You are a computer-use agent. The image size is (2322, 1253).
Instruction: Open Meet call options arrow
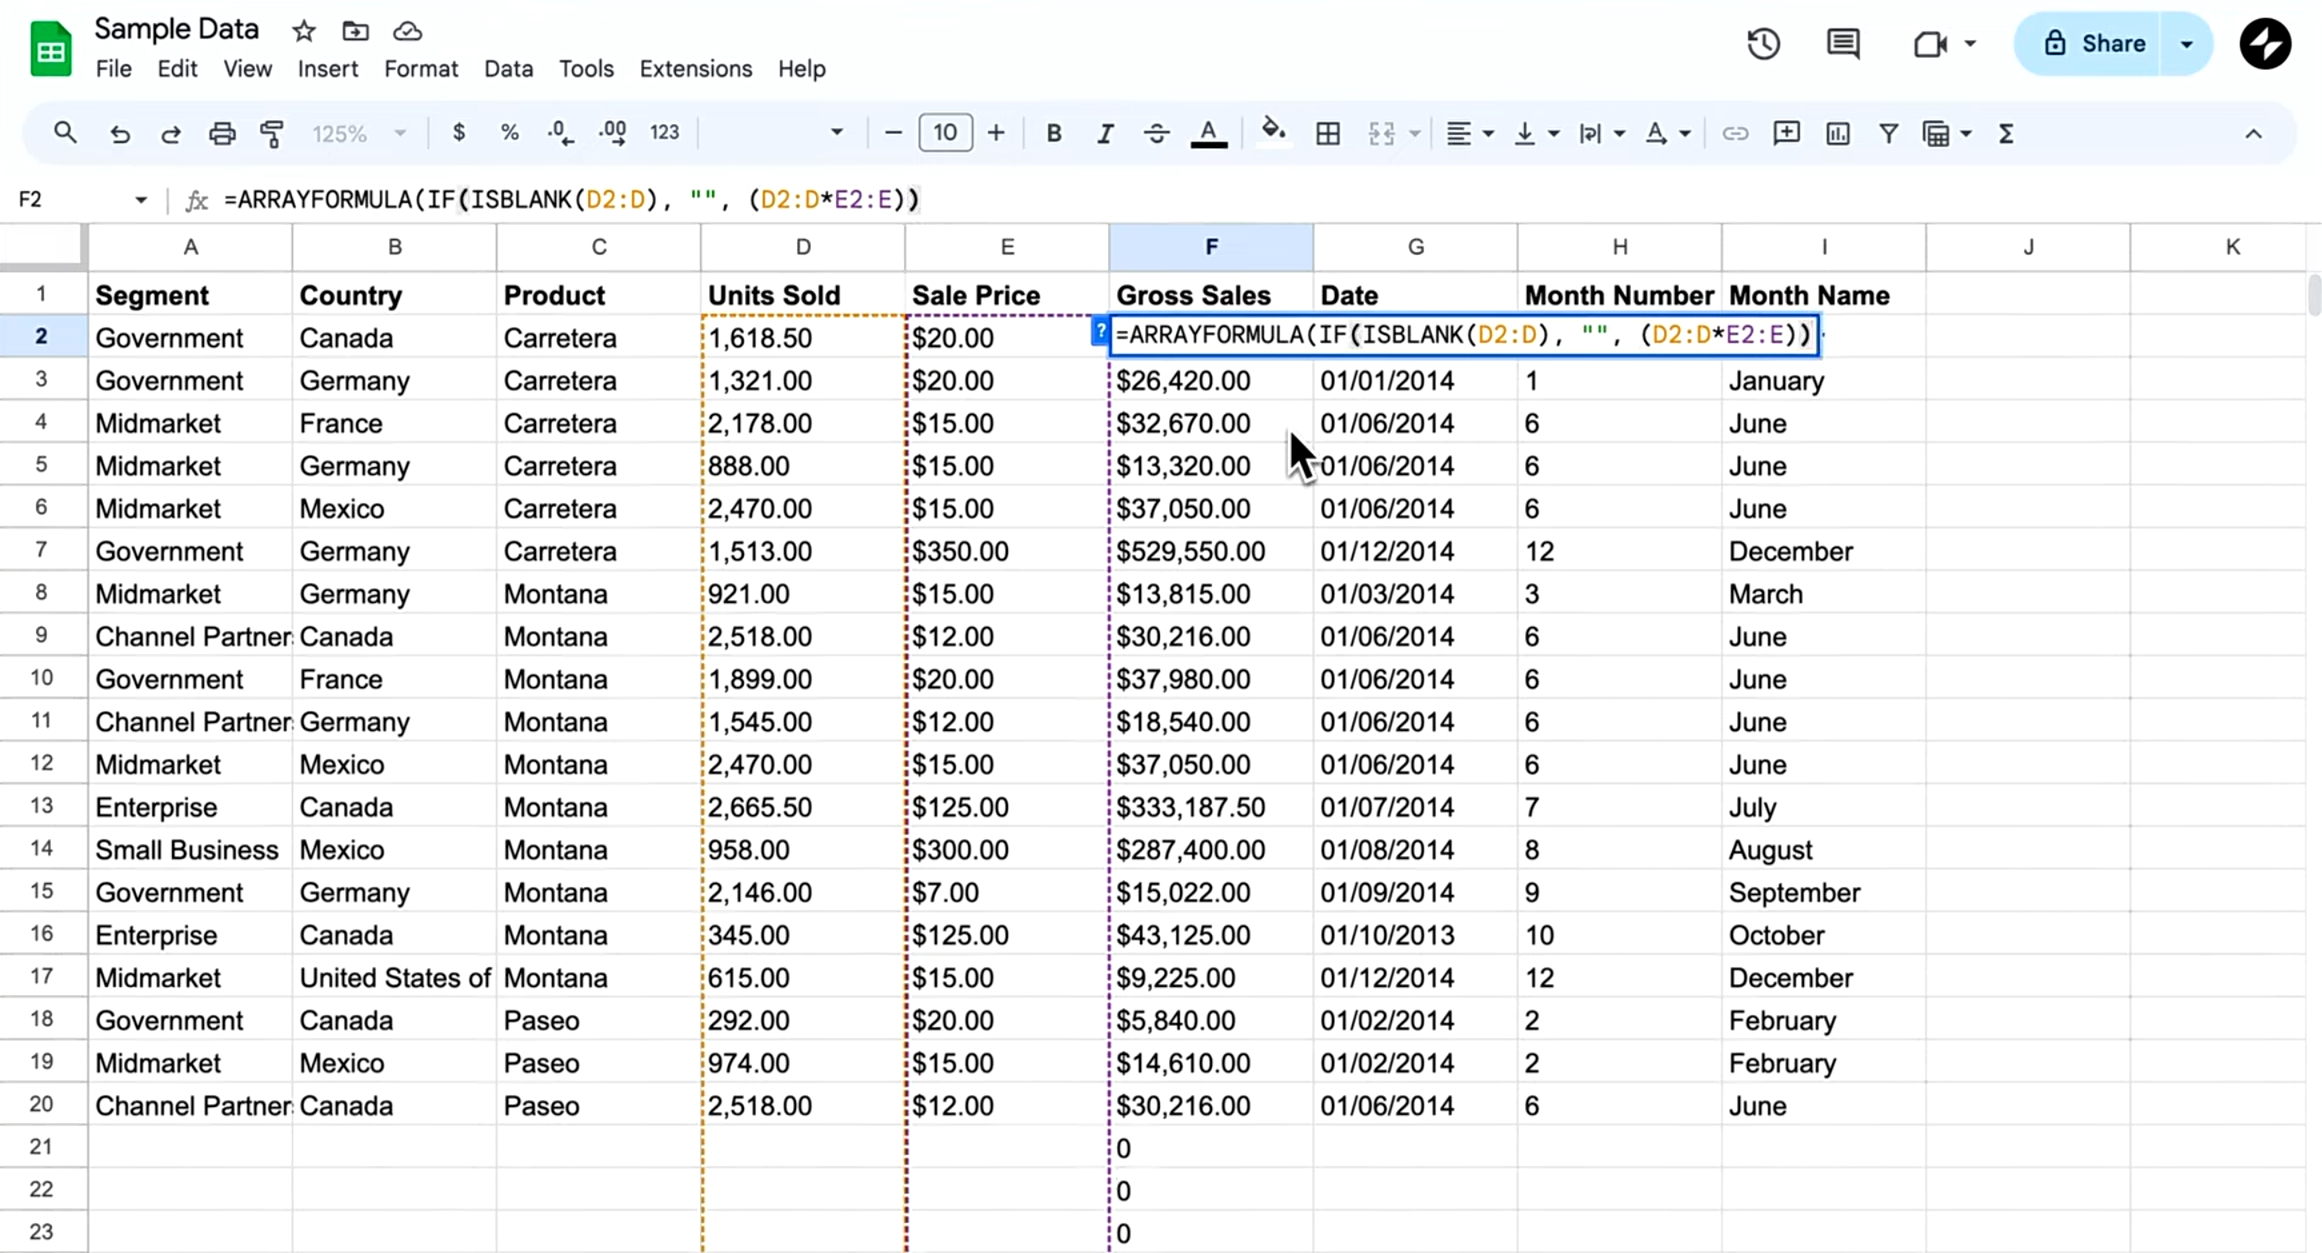click(x=1970, y=44)
